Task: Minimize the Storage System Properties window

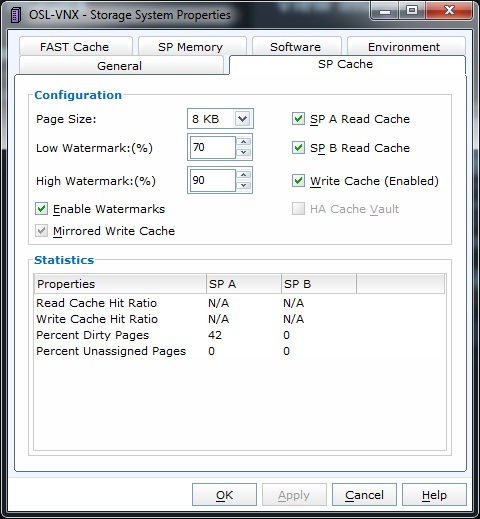Action: click(385, 11)
